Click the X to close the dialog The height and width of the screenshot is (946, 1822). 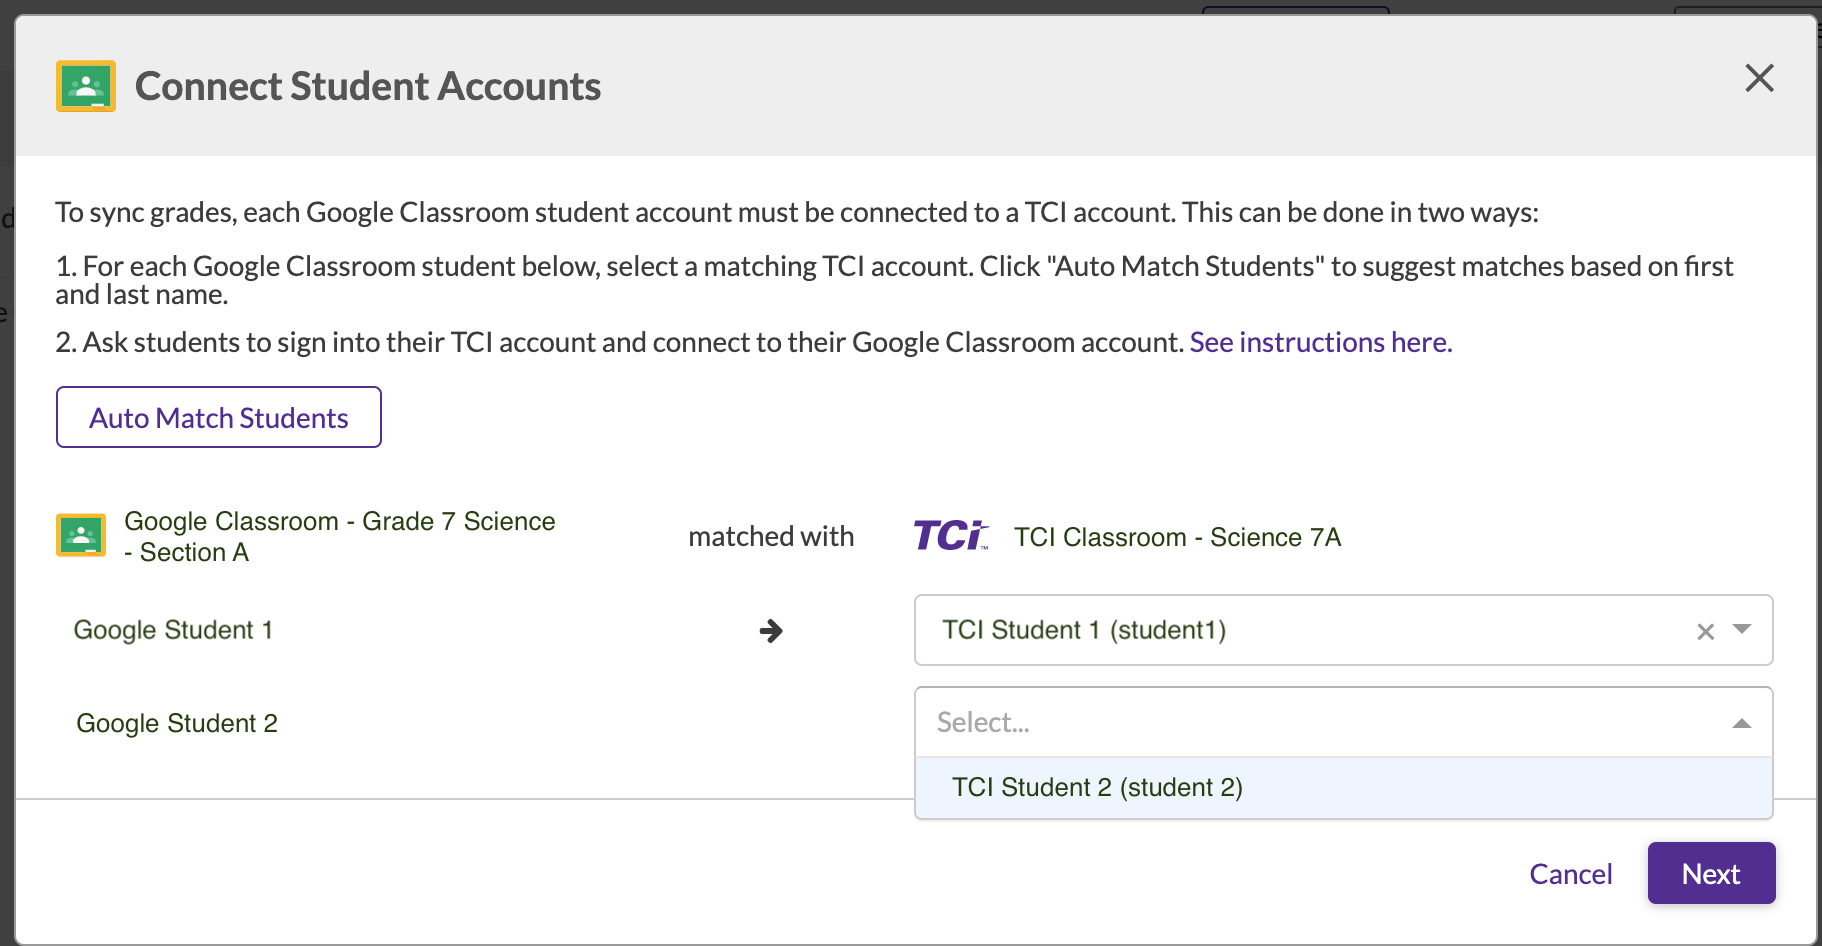pos(1759,78)
